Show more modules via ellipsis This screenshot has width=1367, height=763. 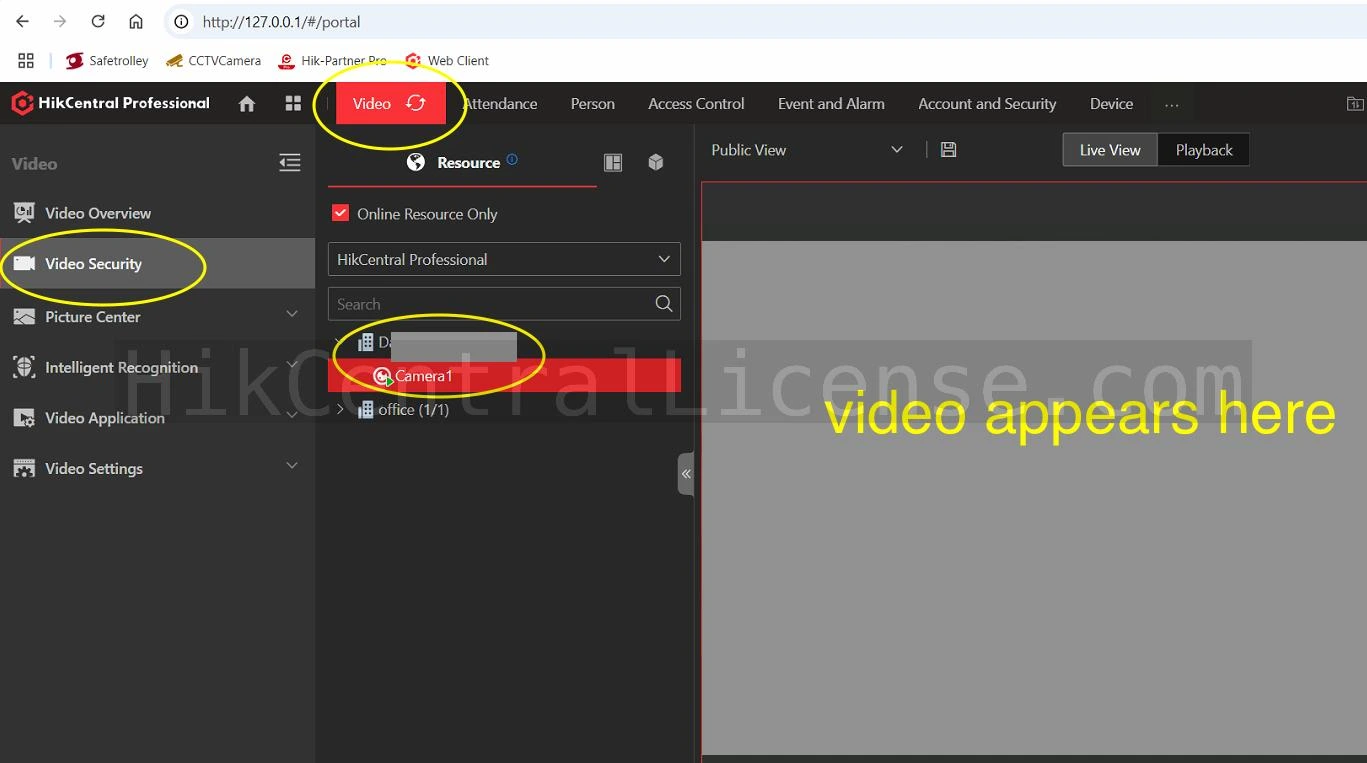[1172, 104]
